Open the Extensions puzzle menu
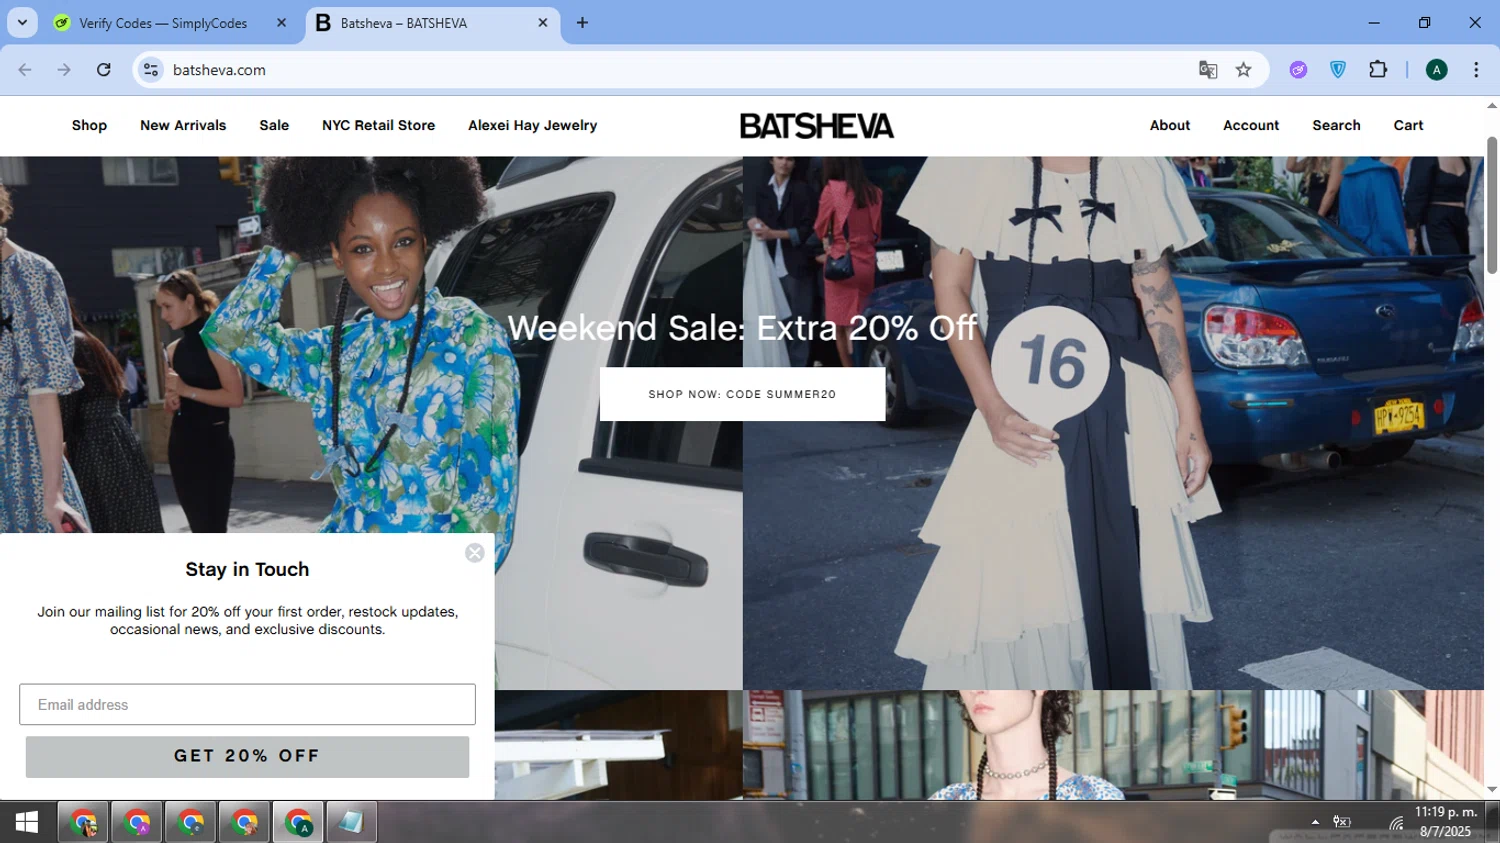1500x843 pixels. (1378, 69)
